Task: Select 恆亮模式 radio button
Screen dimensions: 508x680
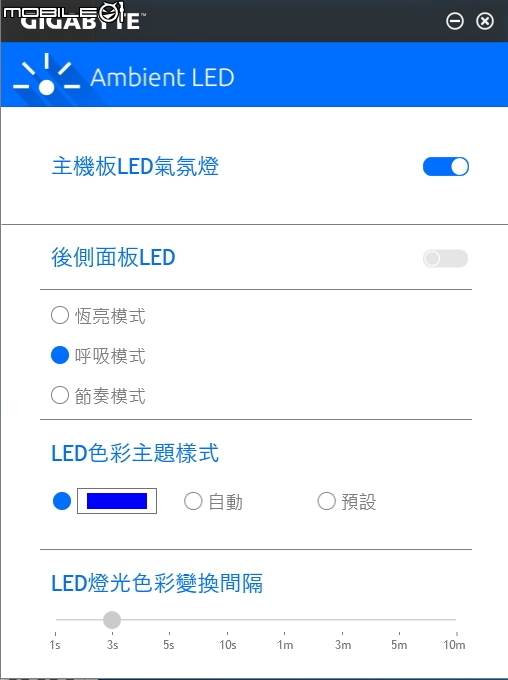Action: click(x=60, y=315)
